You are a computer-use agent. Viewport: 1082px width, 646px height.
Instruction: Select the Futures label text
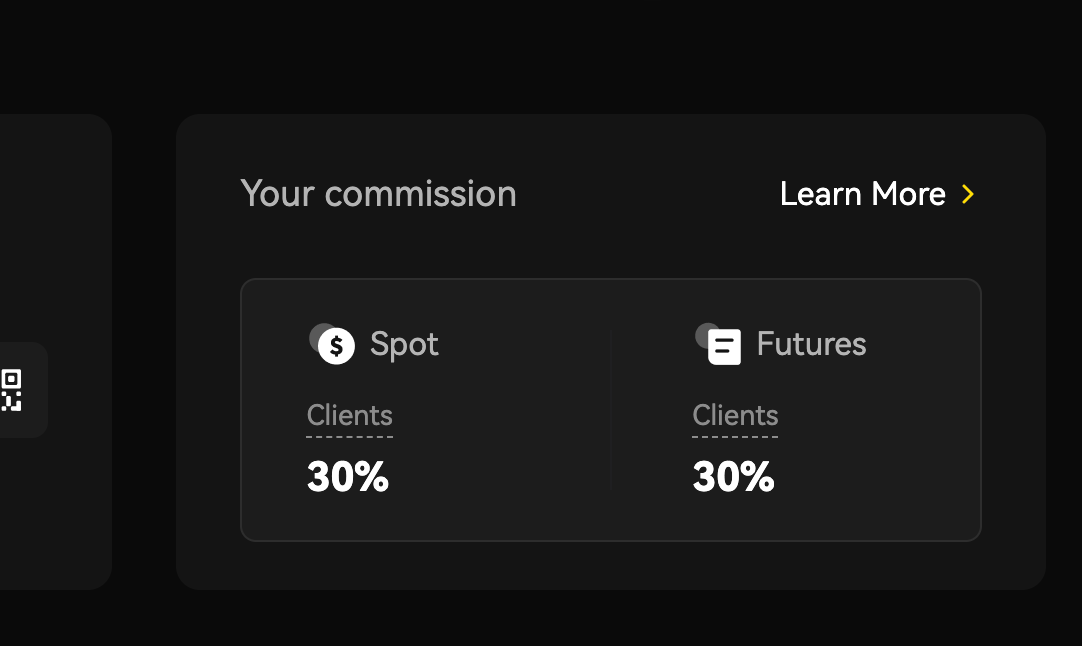pyautogui.click(x=811, y=344)
